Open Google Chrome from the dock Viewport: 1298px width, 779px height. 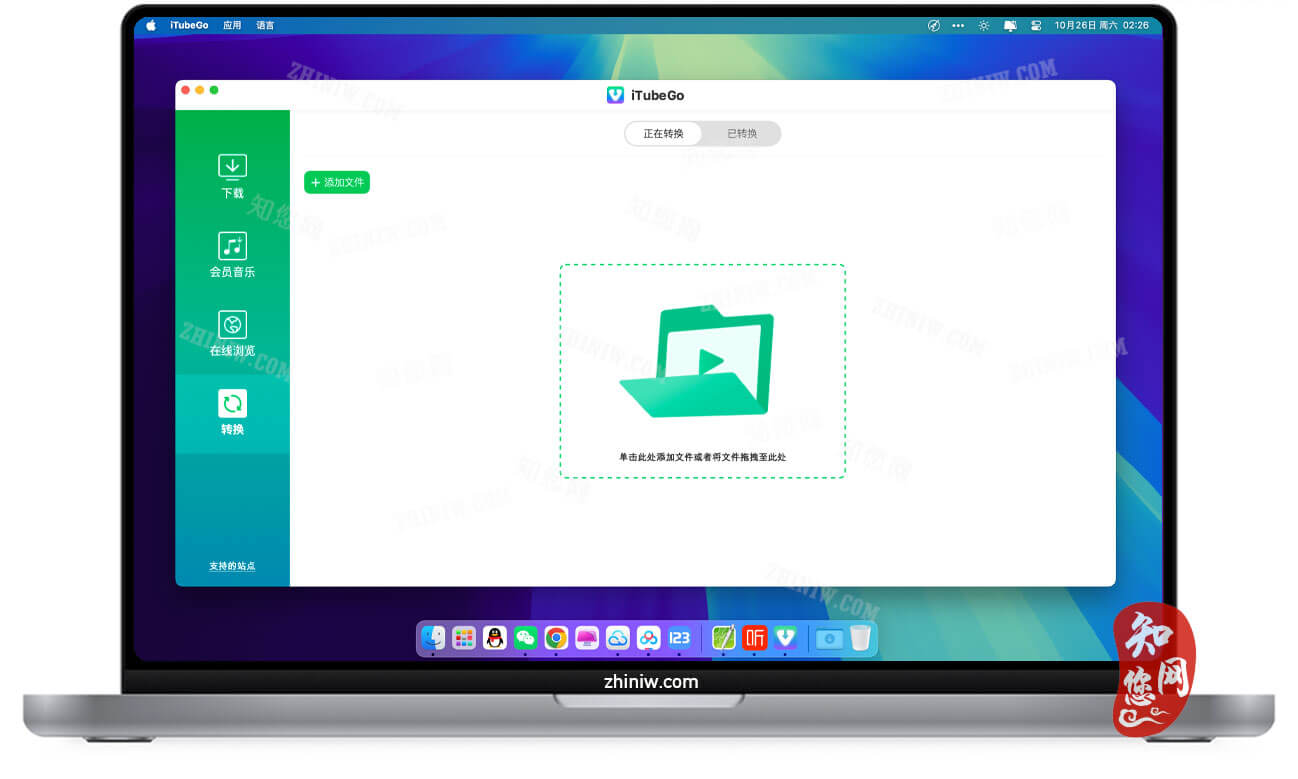(x=557, y=638)
